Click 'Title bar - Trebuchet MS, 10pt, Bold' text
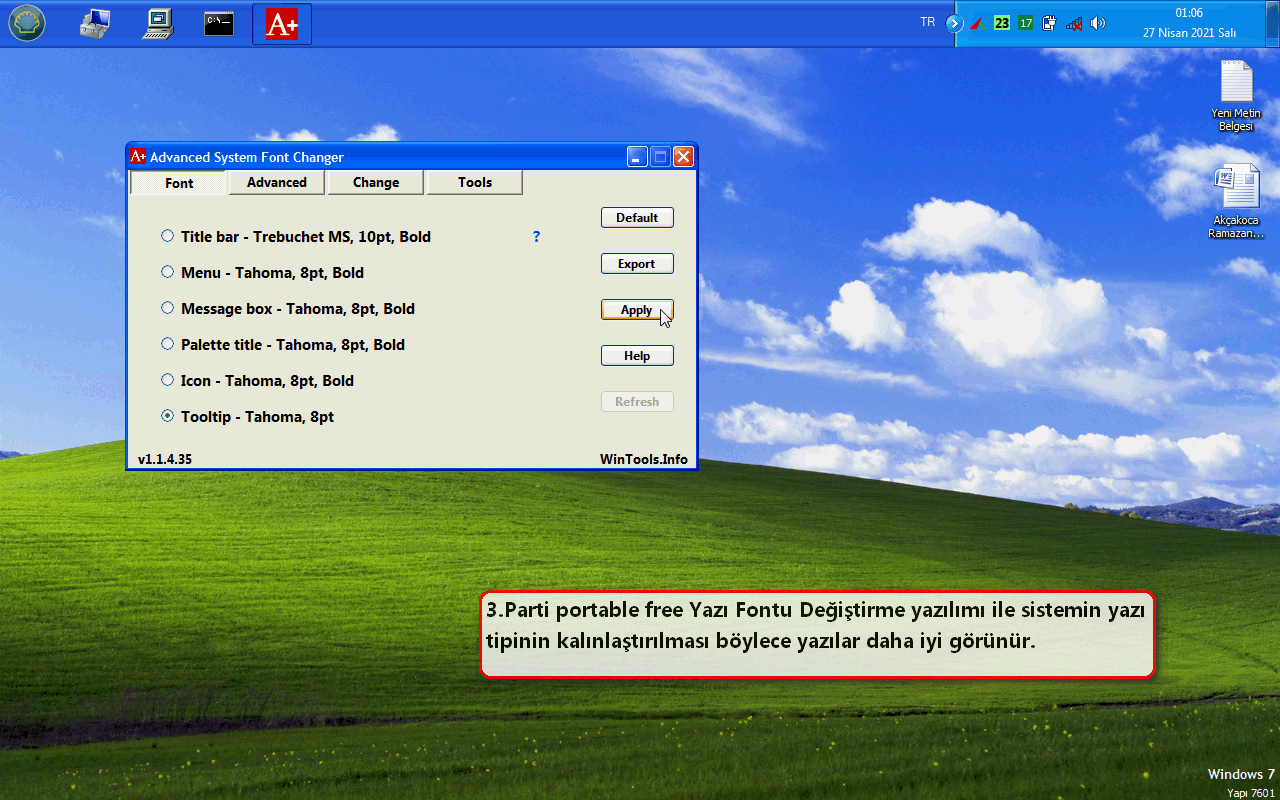 pyautogui.click(x=306, y=237)
